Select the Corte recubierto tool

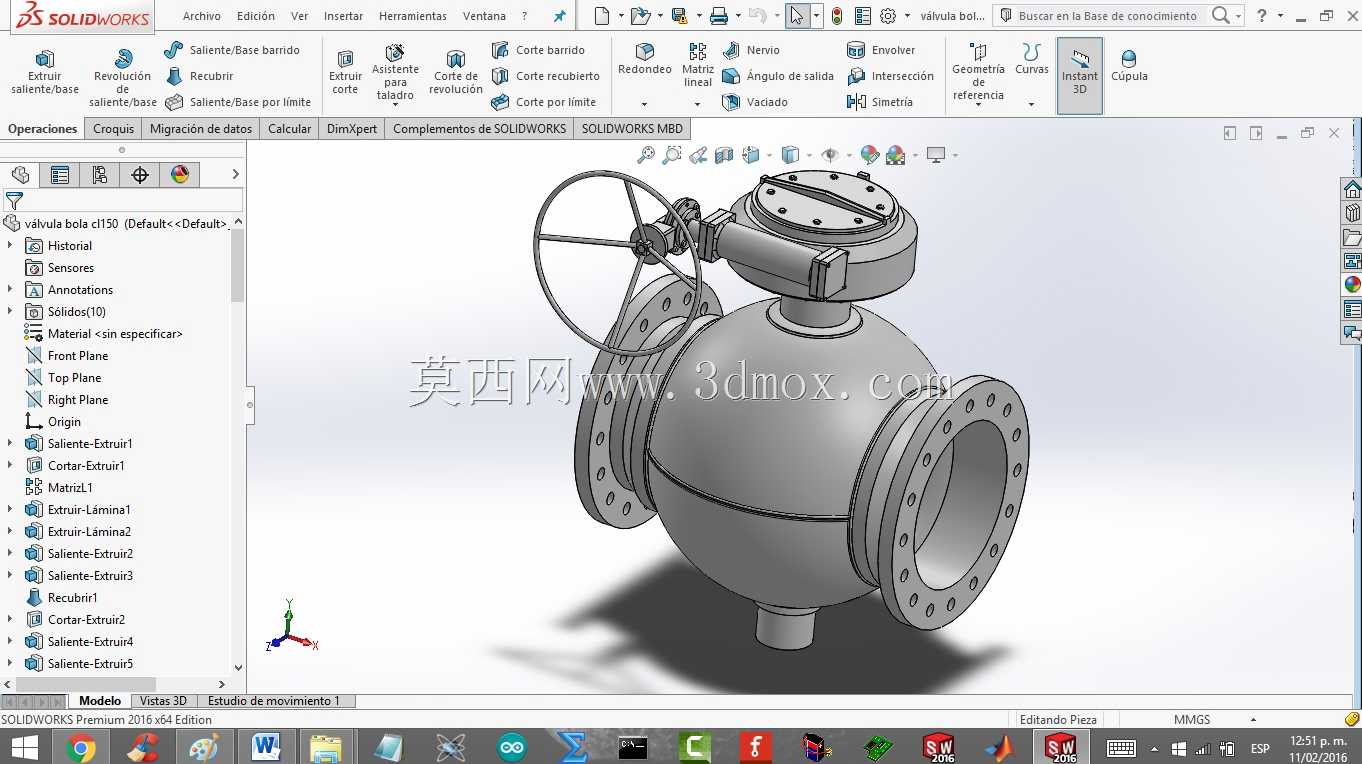(x=546, y=76)
